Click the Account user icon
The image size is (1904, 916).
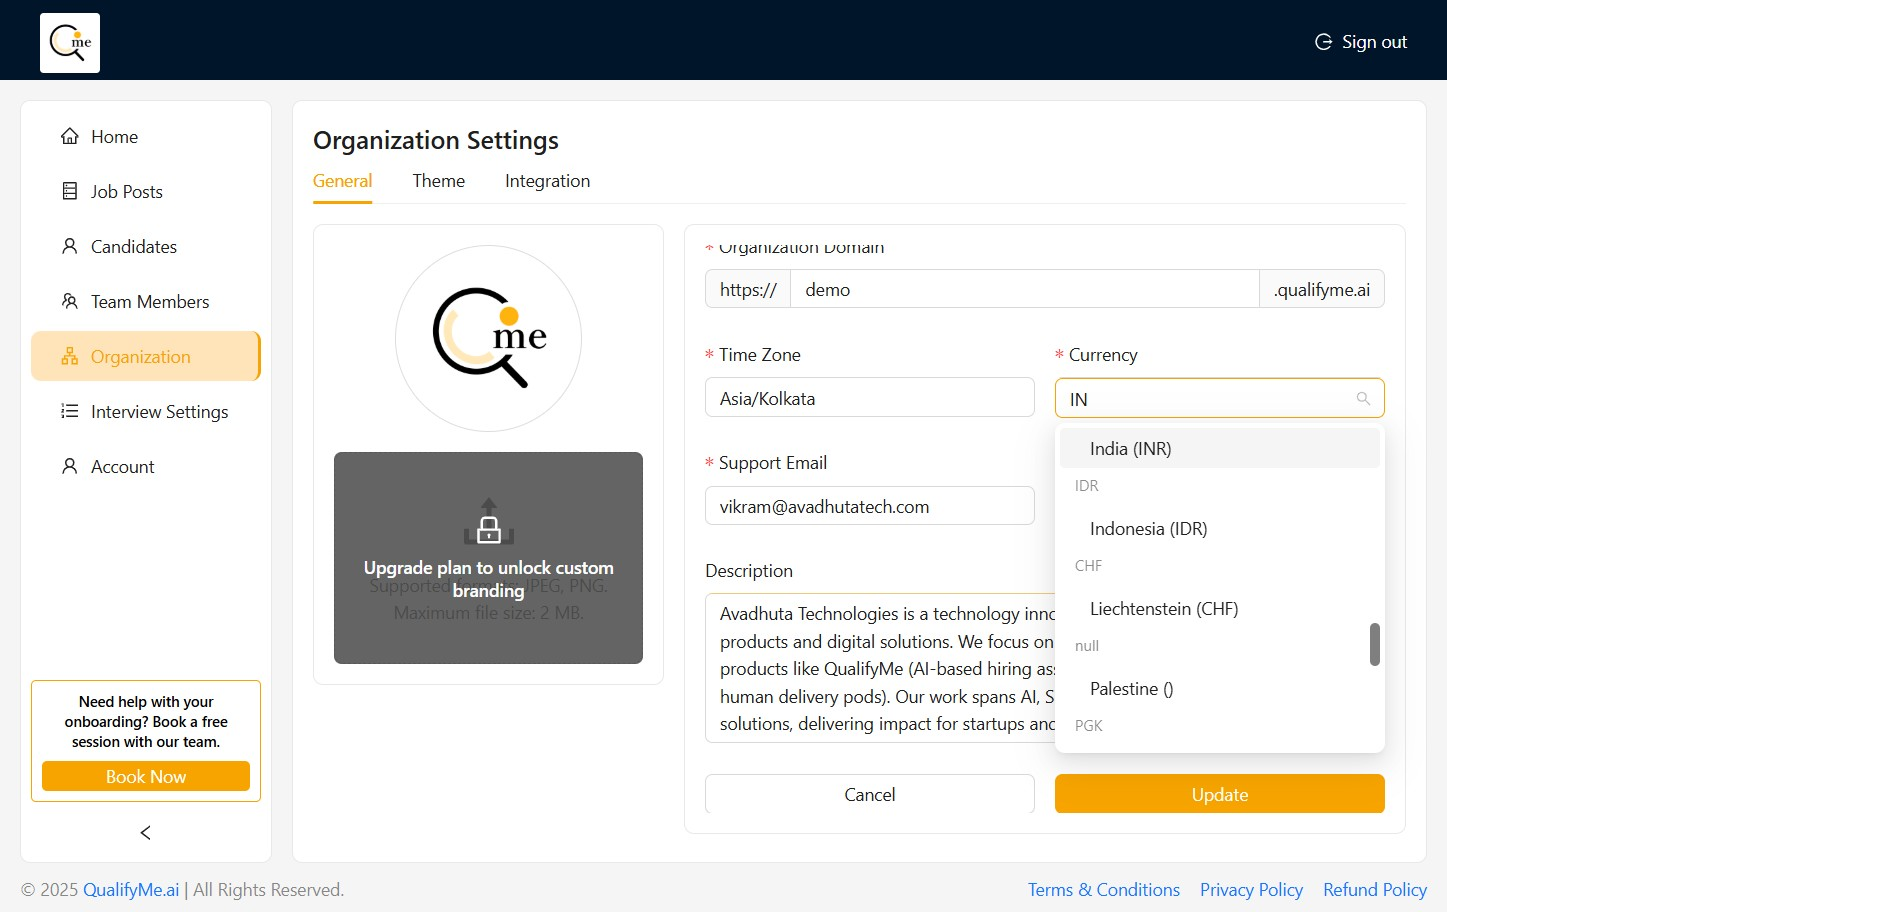pos(70,466)
